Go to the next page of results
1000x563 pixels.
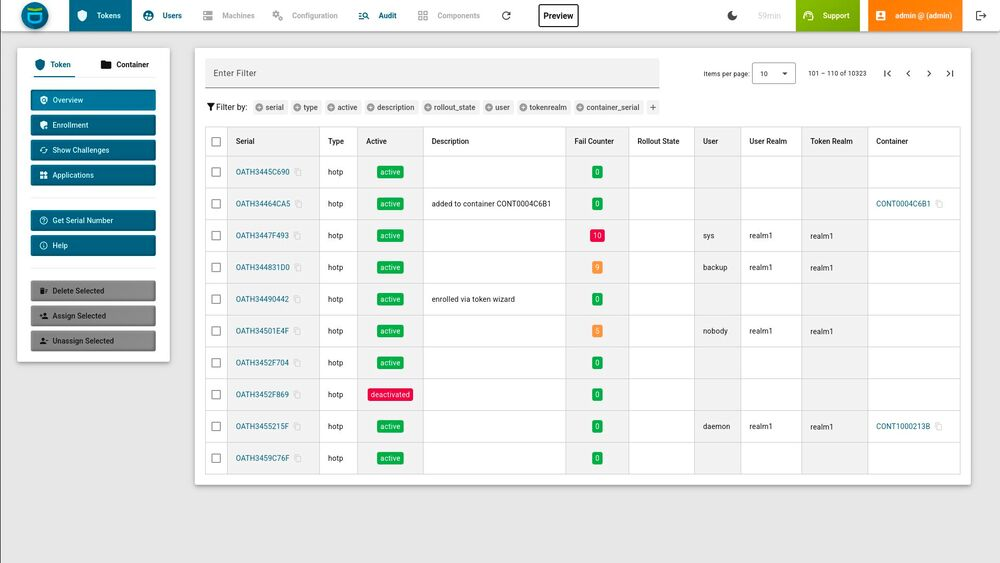929,73
